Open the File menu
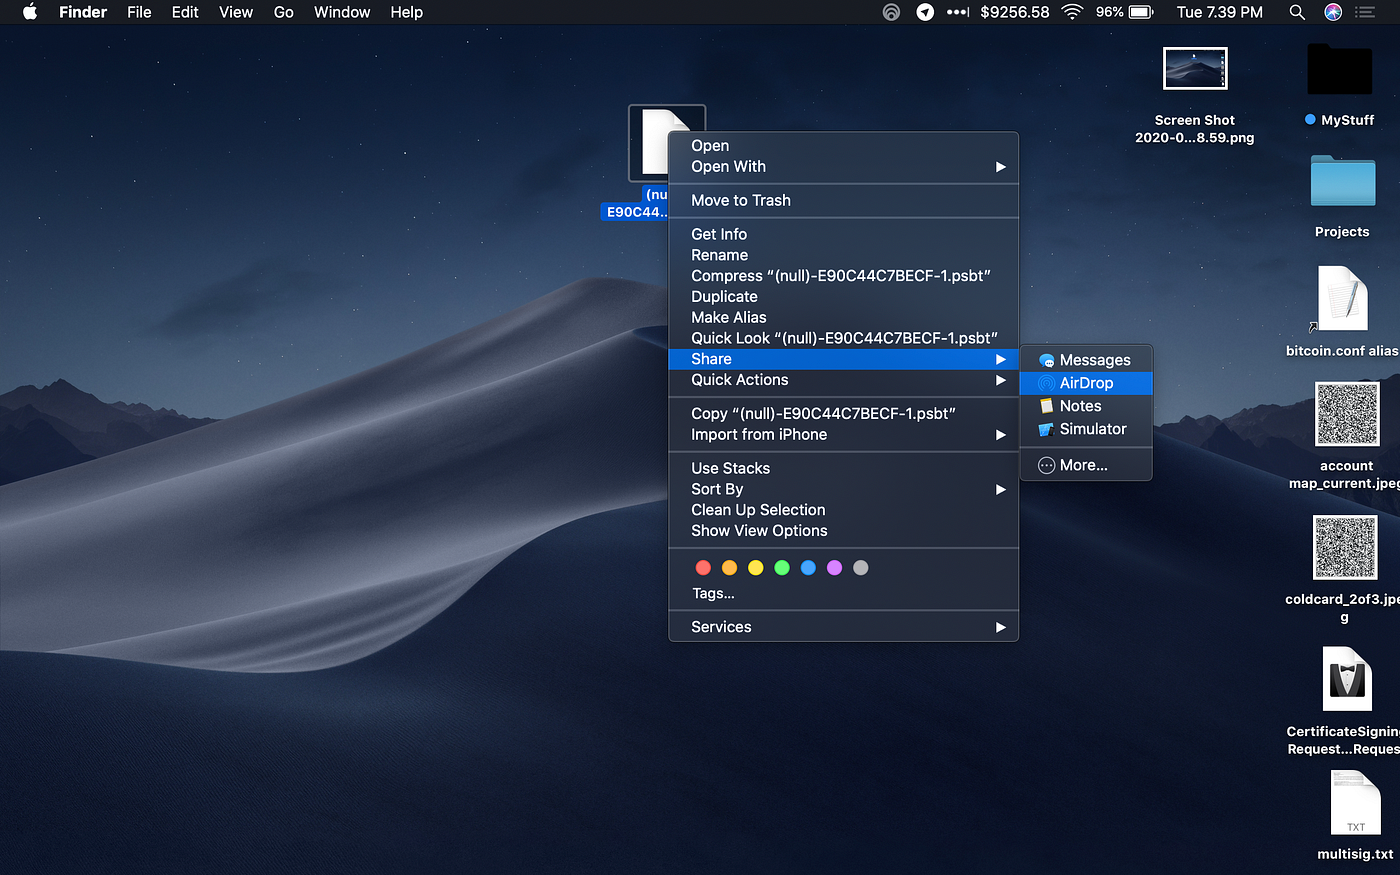The image size is (1400, 875). click(x=139, y=12)
